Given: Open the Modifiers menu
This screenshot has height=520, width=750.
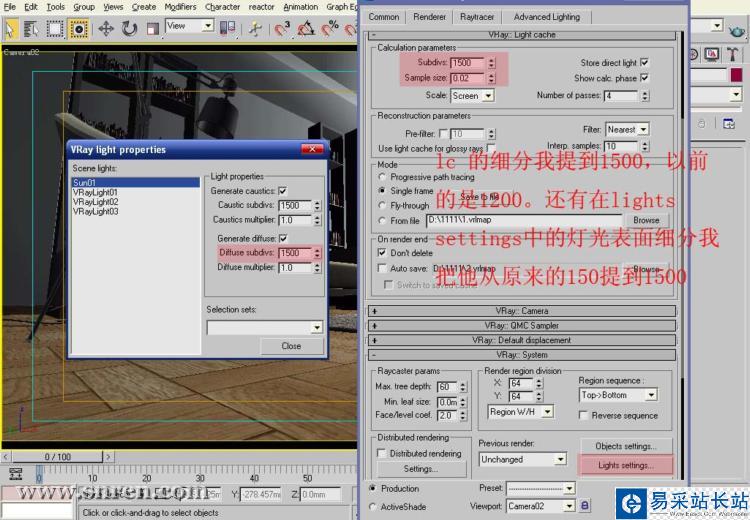Looking at the screenshot, I should 180,7.
